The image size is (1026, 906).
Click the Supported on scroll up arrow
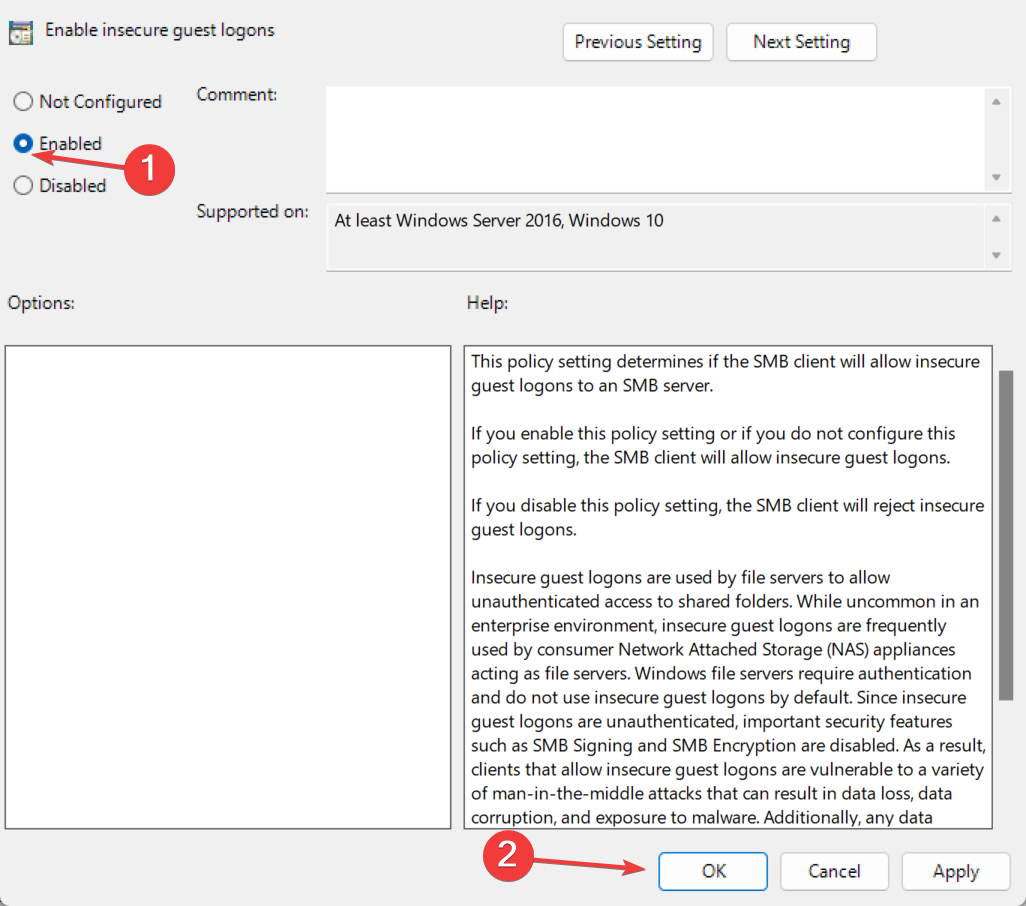pyautogui.click(x=995, y=219)
